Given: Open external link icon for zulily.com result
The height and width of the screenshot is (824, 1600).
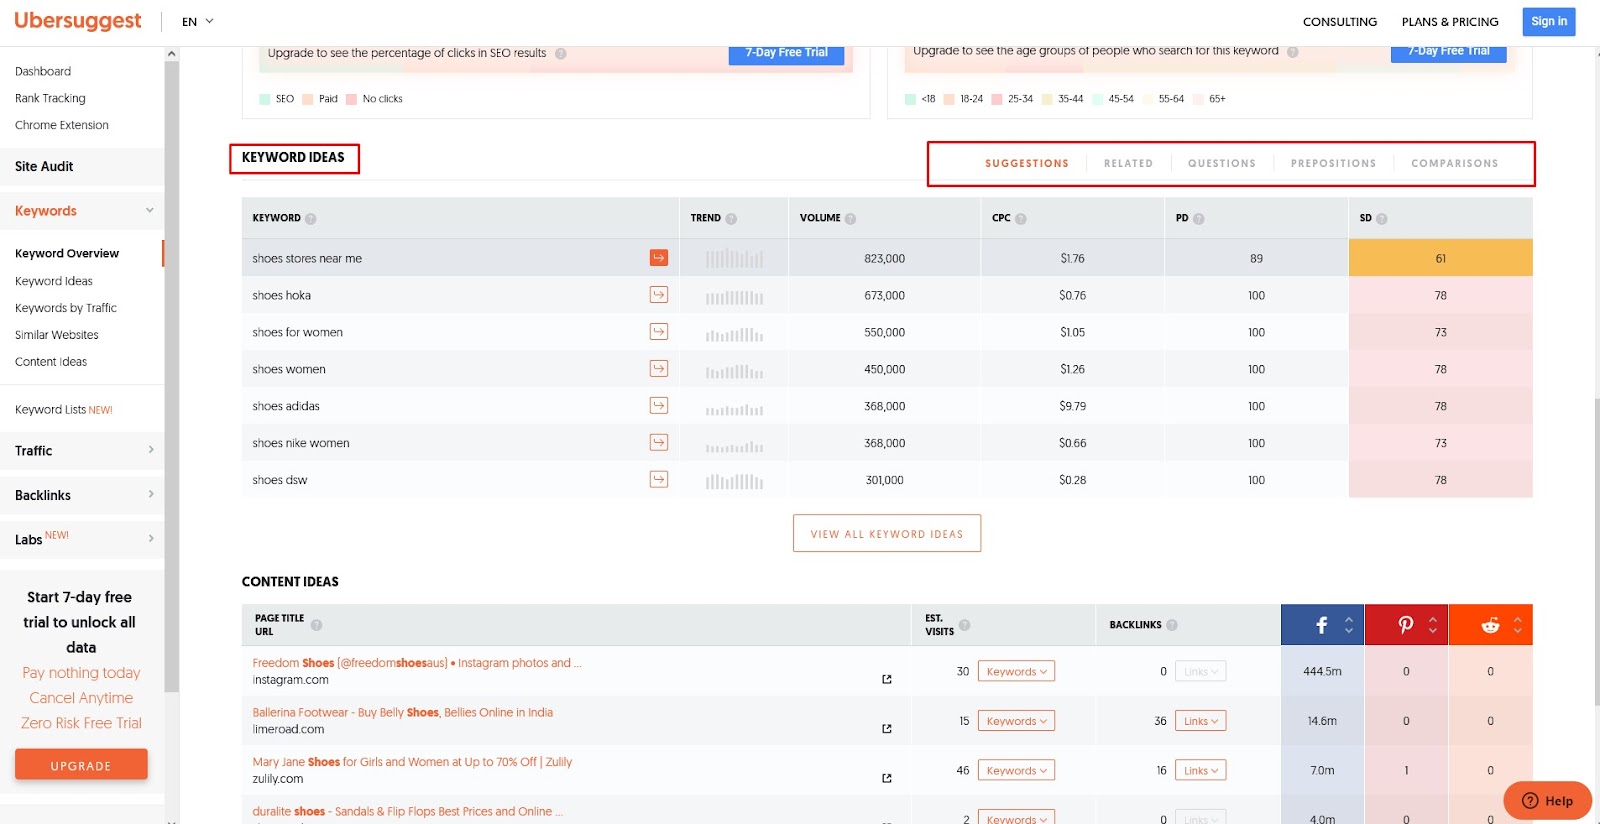Looking at the screenshot, I should point(887,778).
